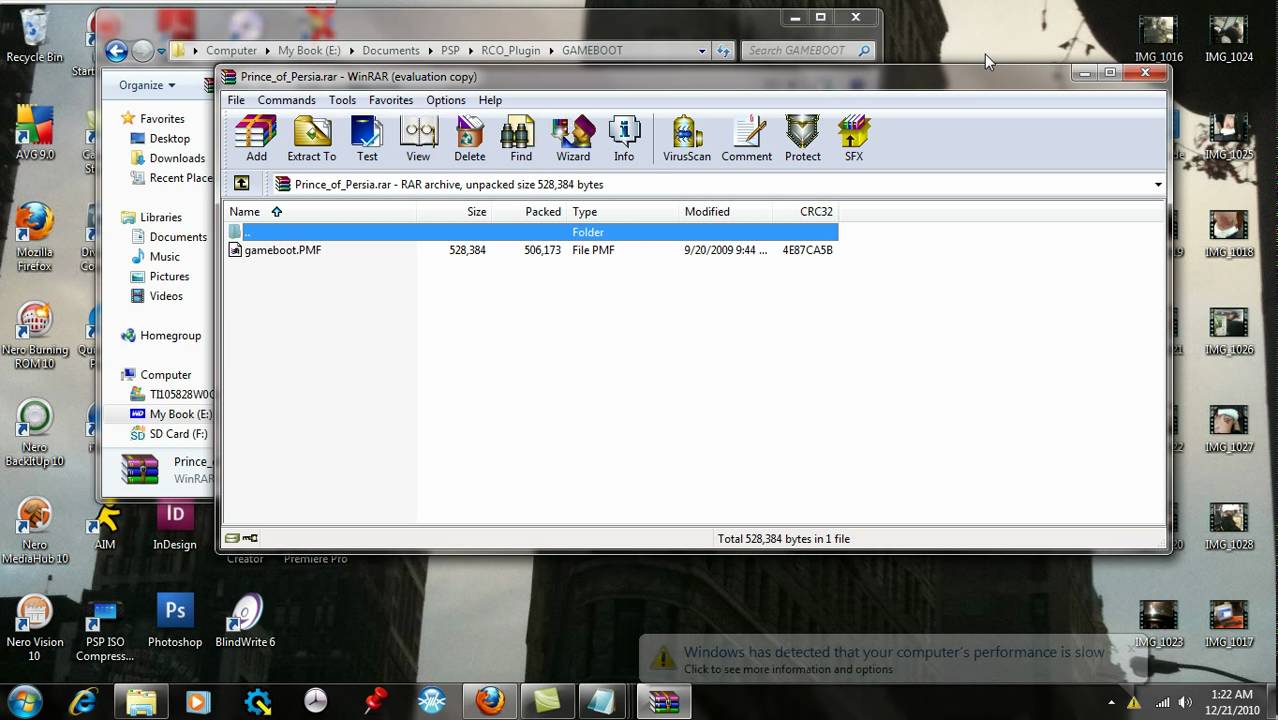Click PSP in the Explorer breadcrumb

click(450, 51)
